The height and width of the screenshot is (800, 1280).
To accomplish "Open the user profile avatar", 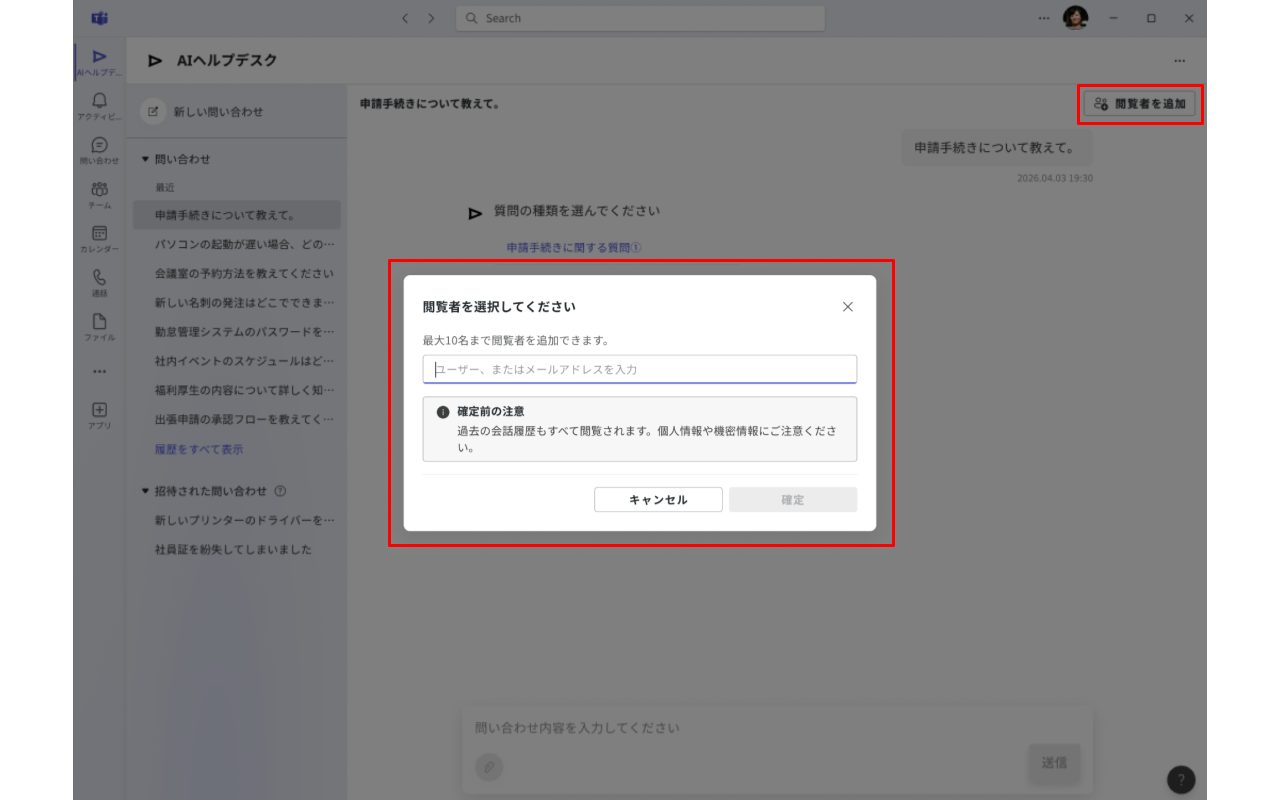I will 1075,18.
